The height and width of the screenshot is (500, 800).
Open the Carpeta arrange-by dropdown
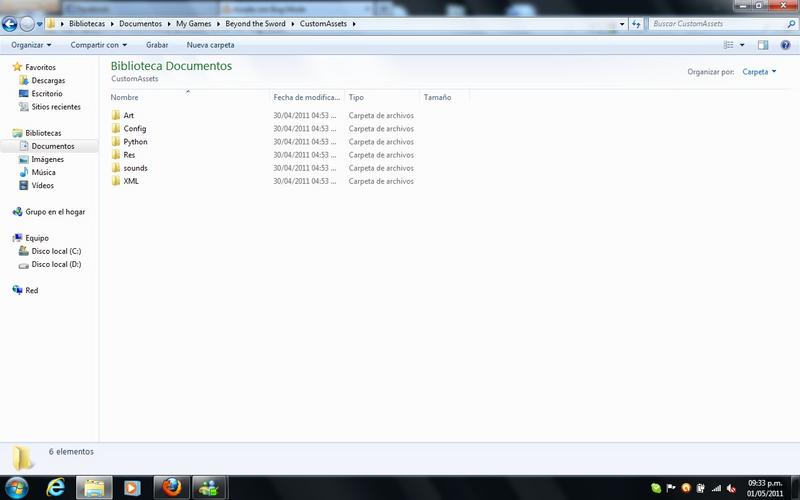[759, 72]
